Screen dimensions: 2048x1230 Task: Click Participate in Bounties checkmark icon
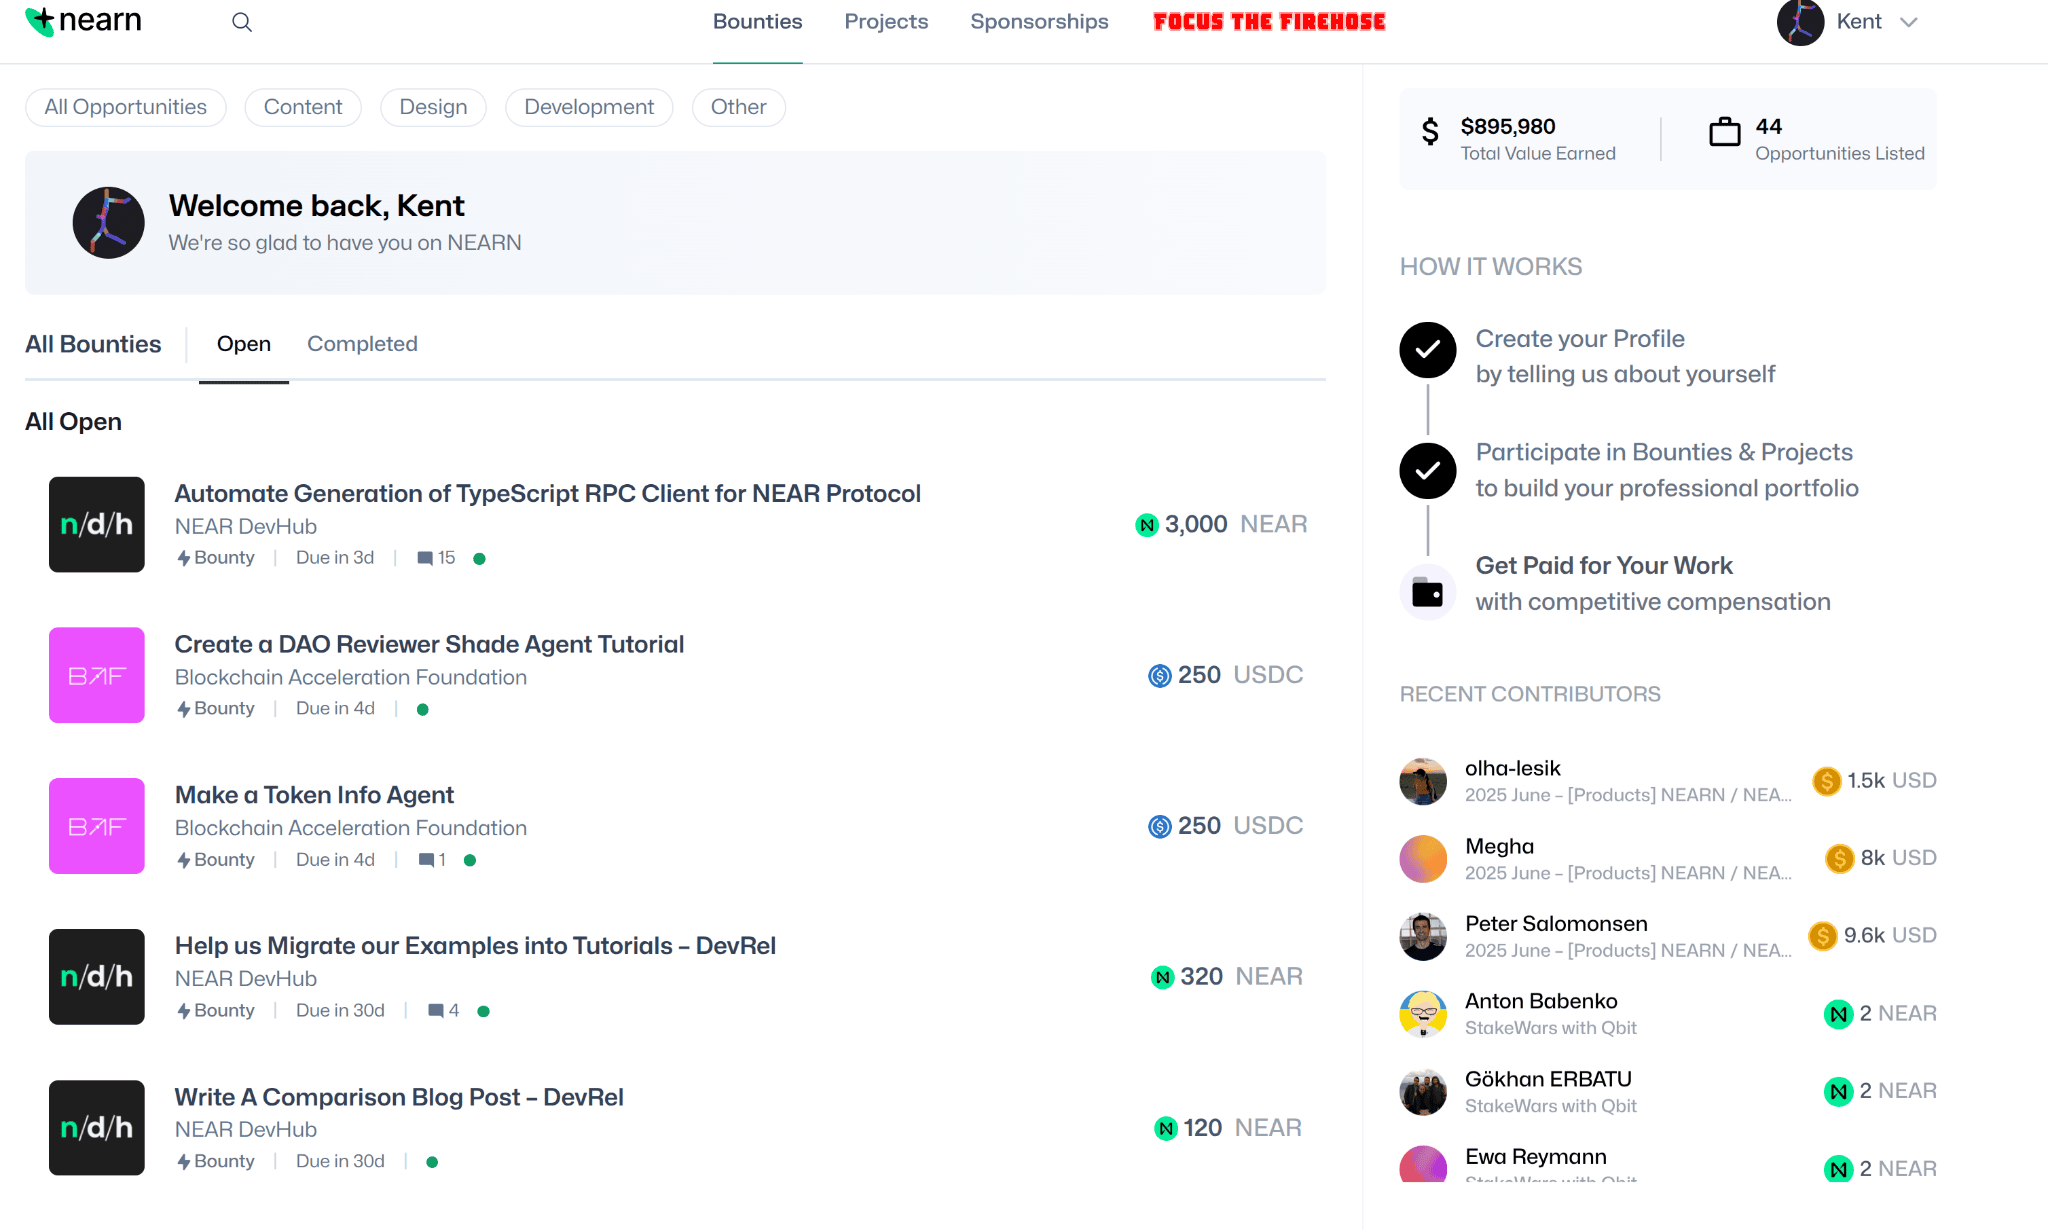coord(1428,471)
